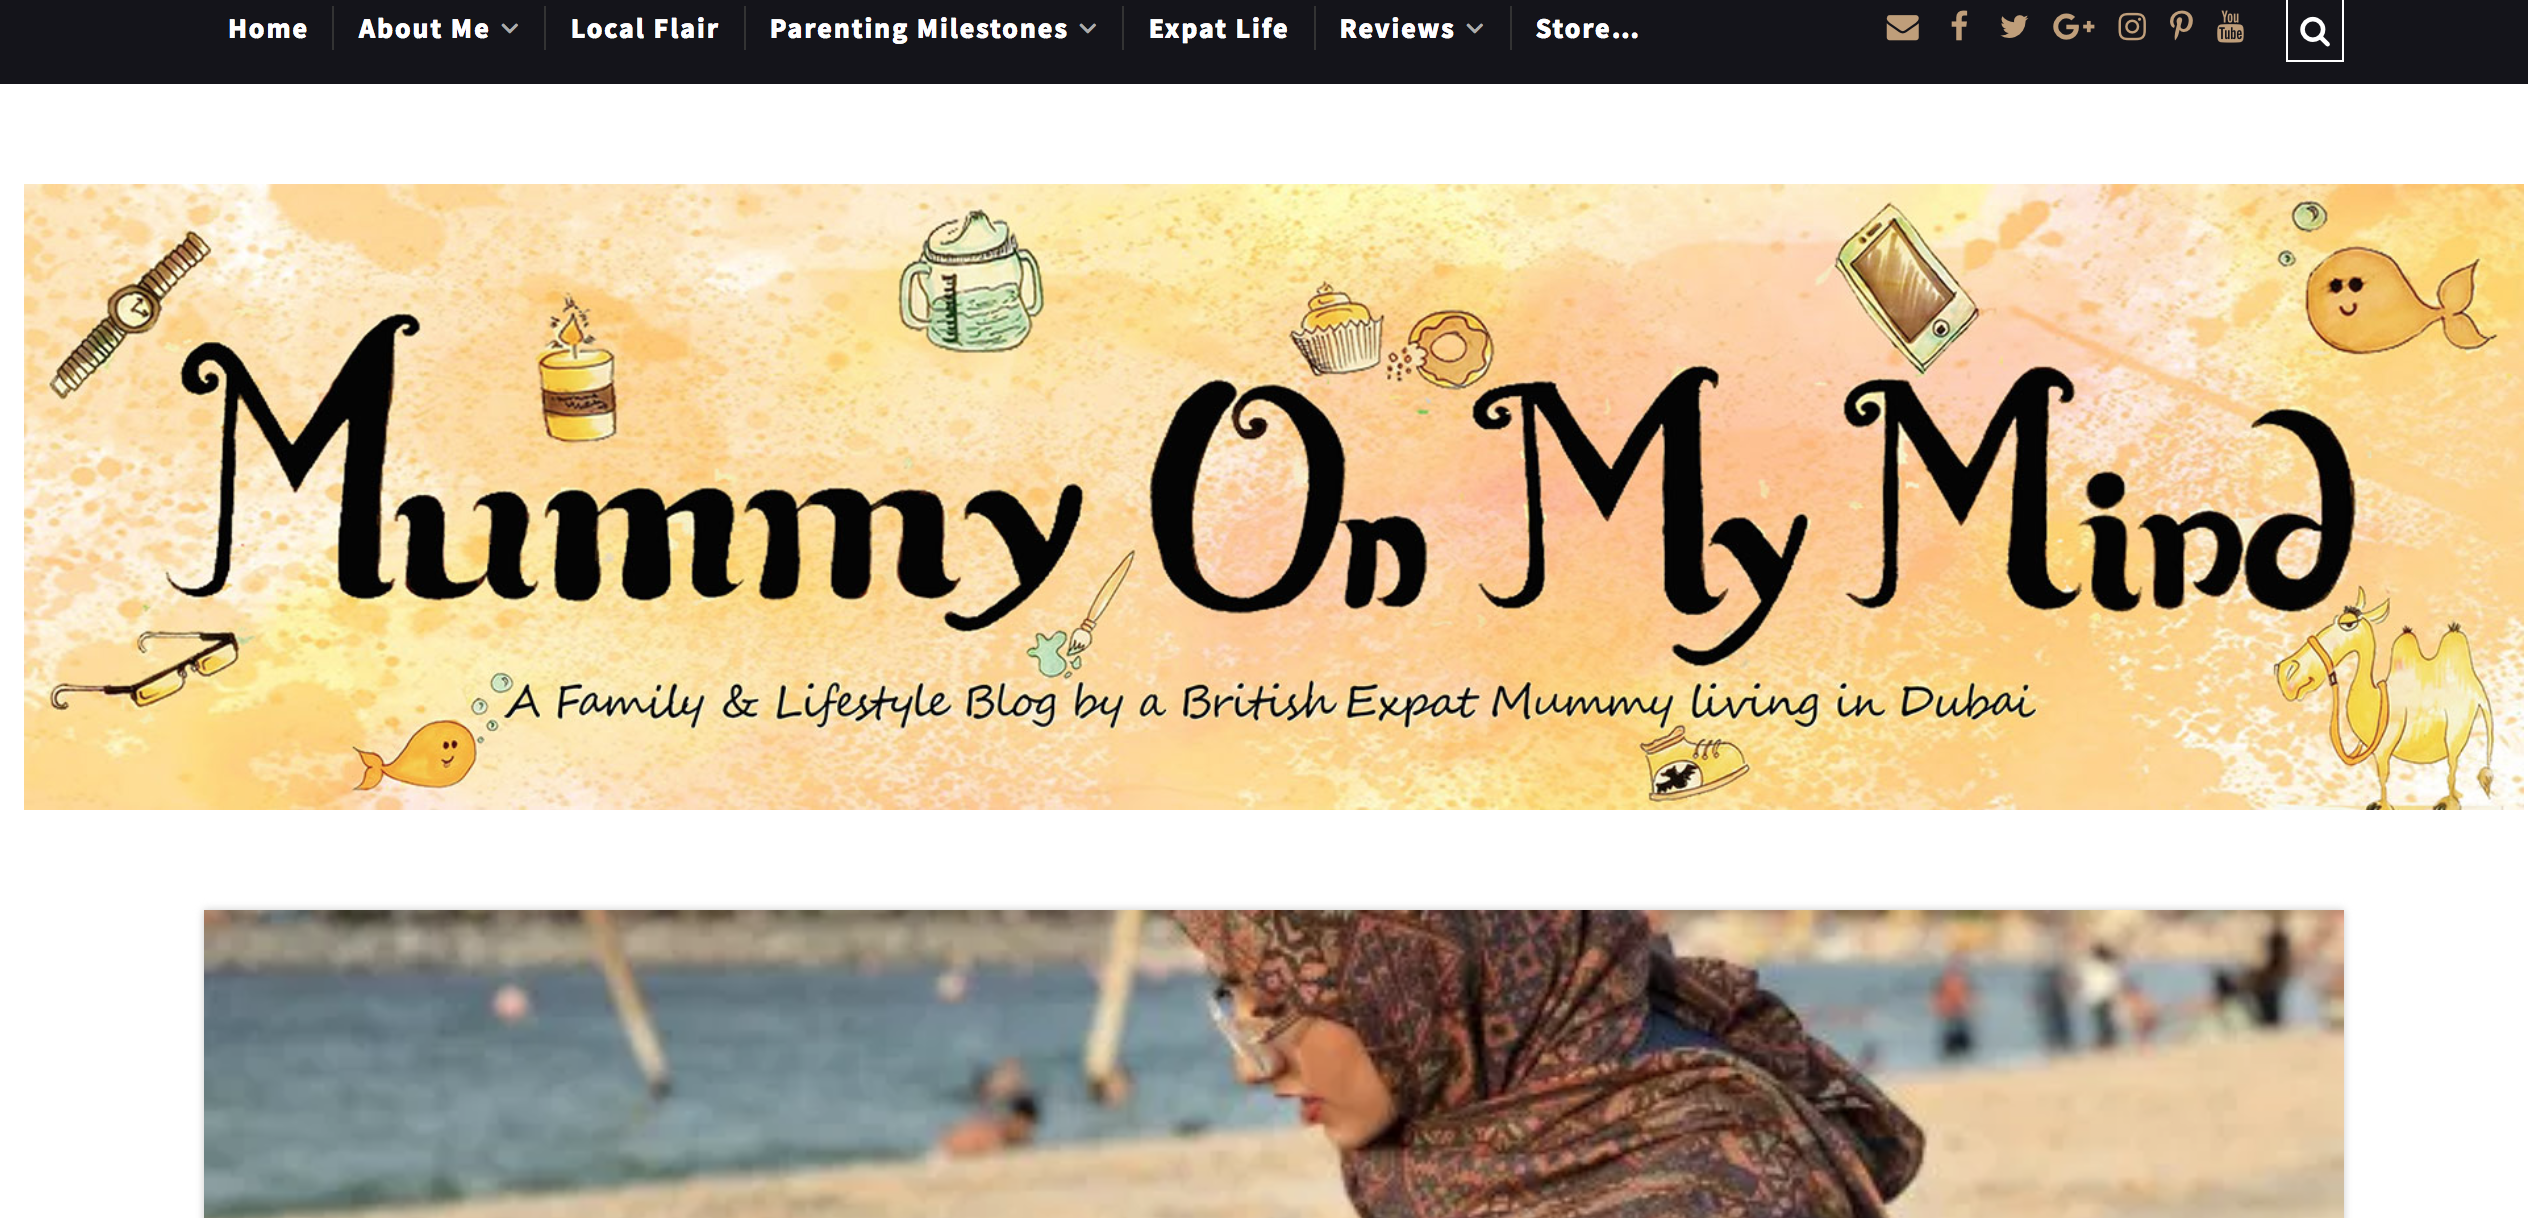The height and width of the screenshot is (1218, 2528).
Task: Go to the Home menu item
Action: point(267,29)
